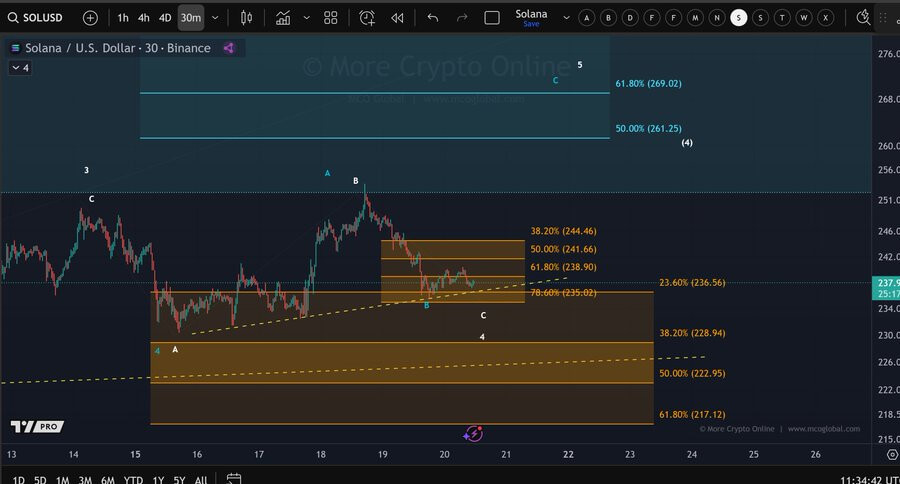The width and height of the screenshot is (900, 484).
Task: Select the 23.60% (236.56) Fibonacci label
Action: coord(692,282)
